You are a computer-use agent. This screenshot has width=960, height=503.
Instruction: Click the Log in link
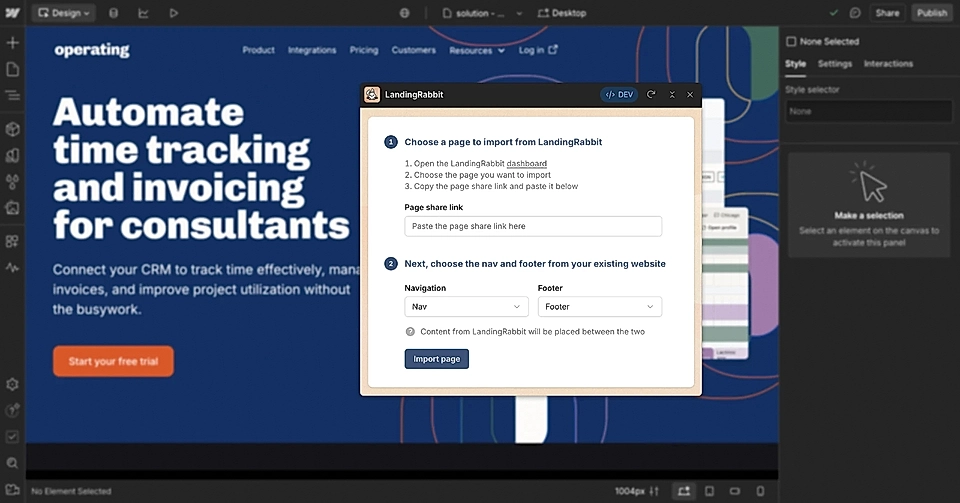click(x=538, y=50)
